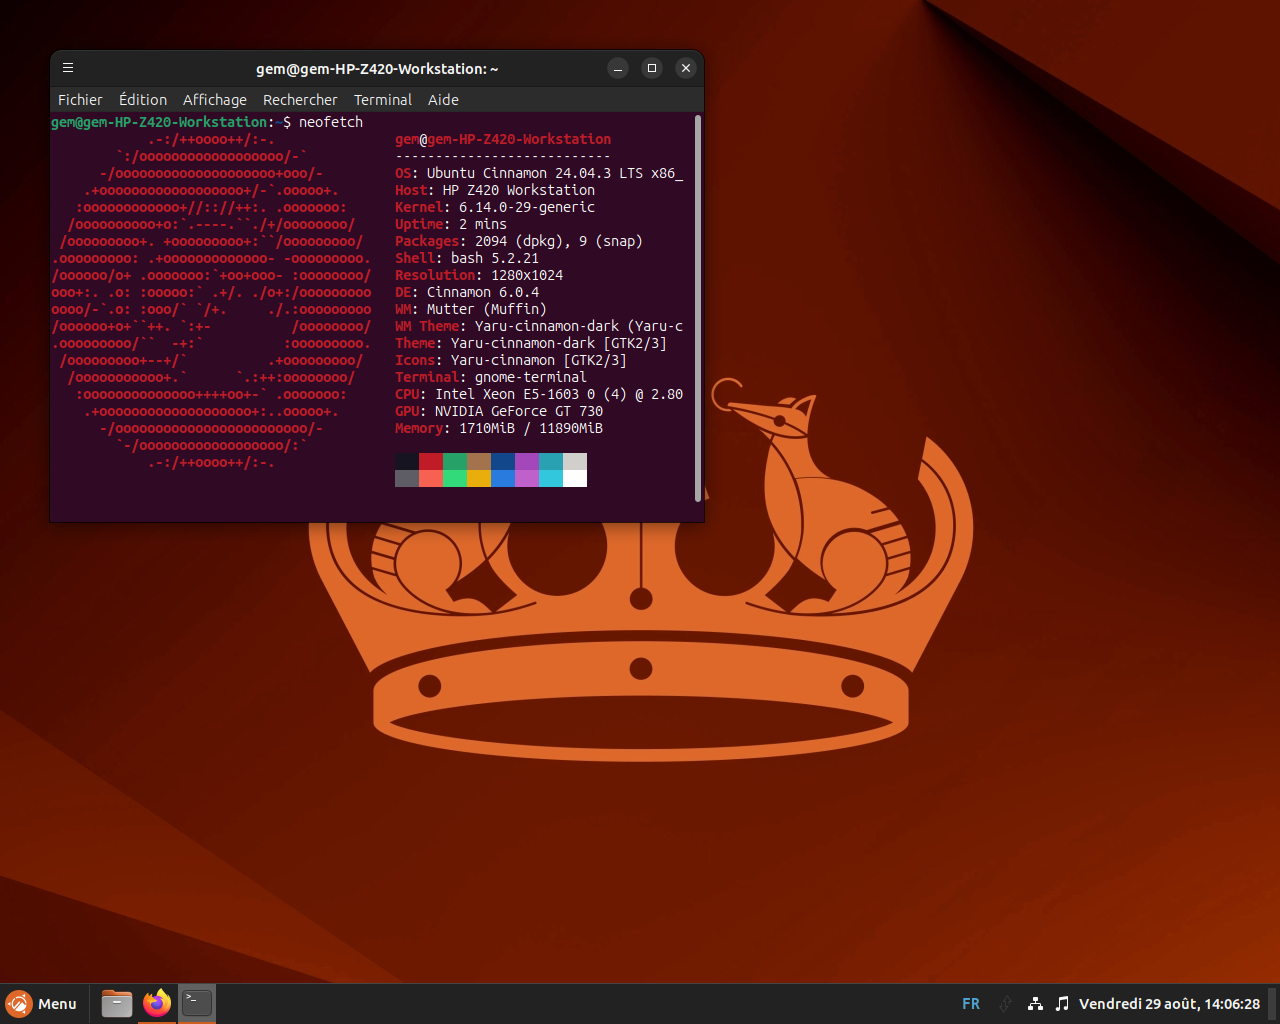This screenshot has height=1024, width=1280.
Task: Click the Shell: bash 5.2.21 line
Action: tap(467, 258)
